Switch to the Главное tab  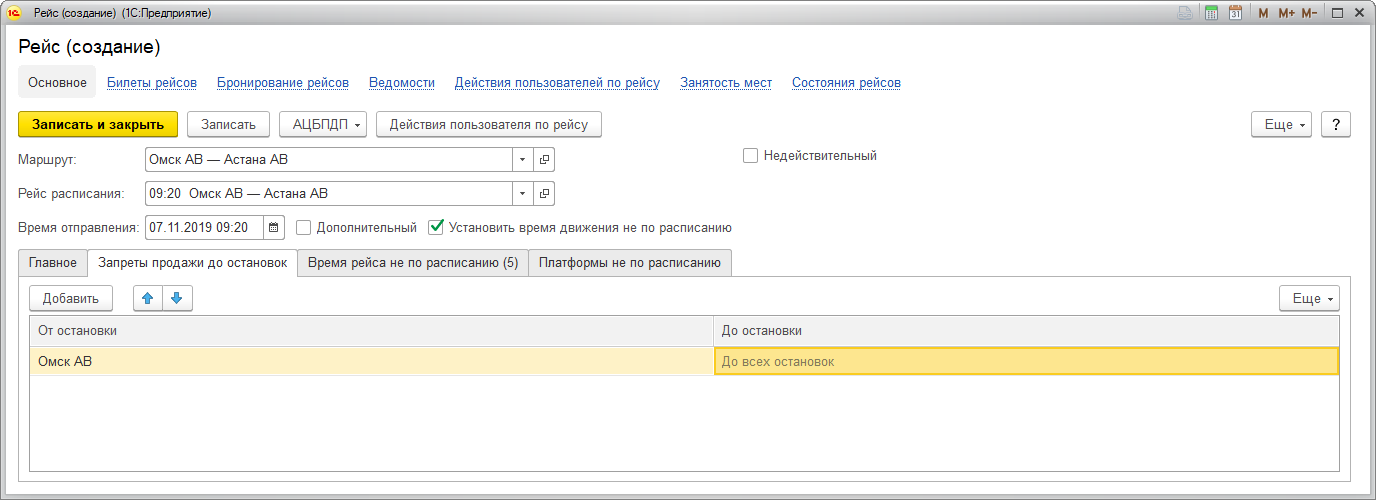pos(53,263)
